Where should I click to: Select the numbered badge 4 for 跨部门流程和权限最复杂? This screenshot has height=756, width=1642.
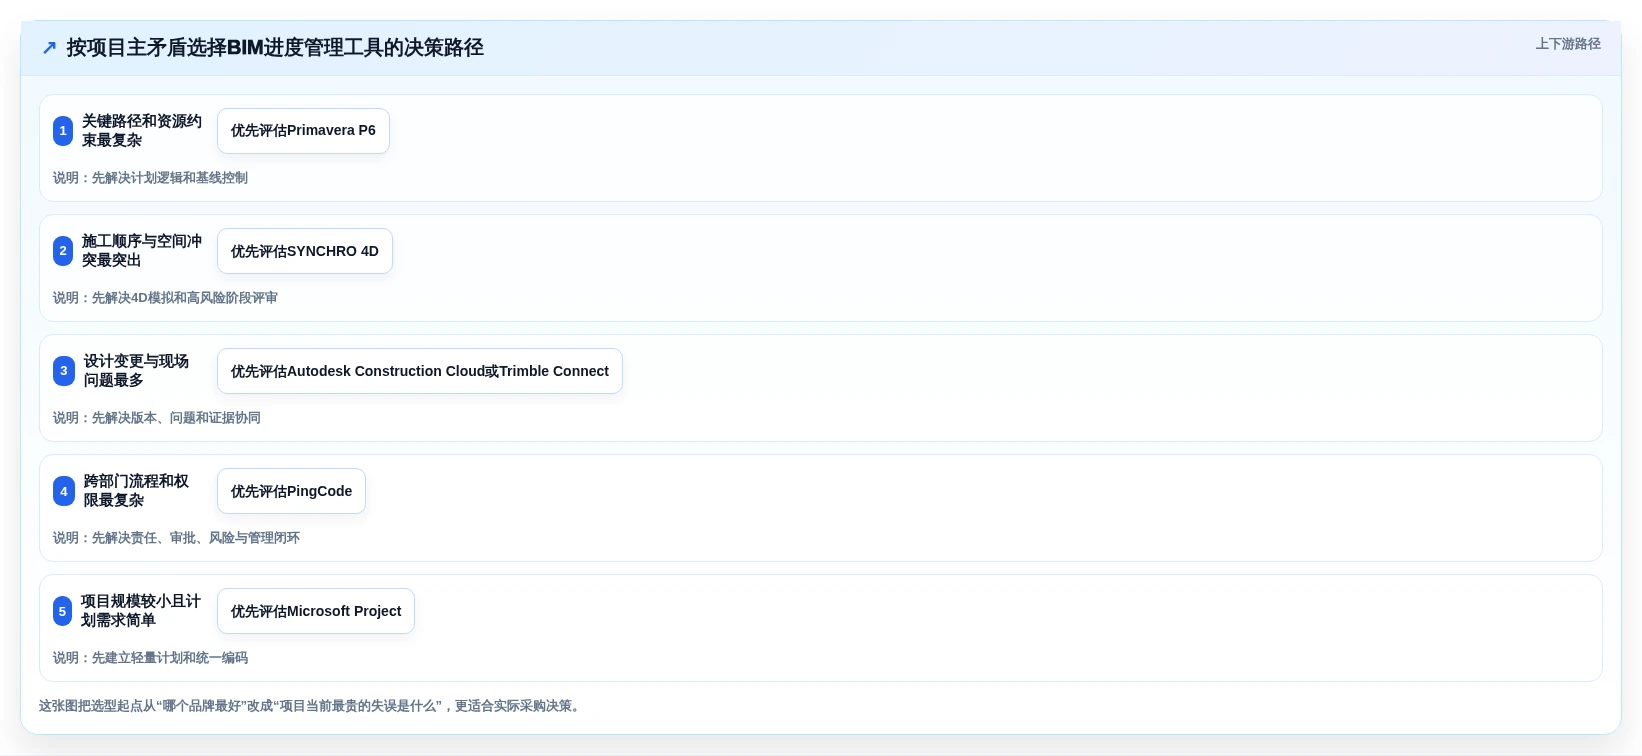(x=64, y=491)
